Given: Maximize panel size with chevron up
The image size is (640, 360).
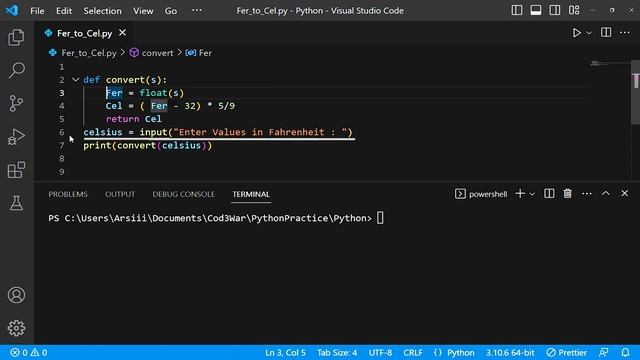Looking at the screenshot, I should [606, 193].
